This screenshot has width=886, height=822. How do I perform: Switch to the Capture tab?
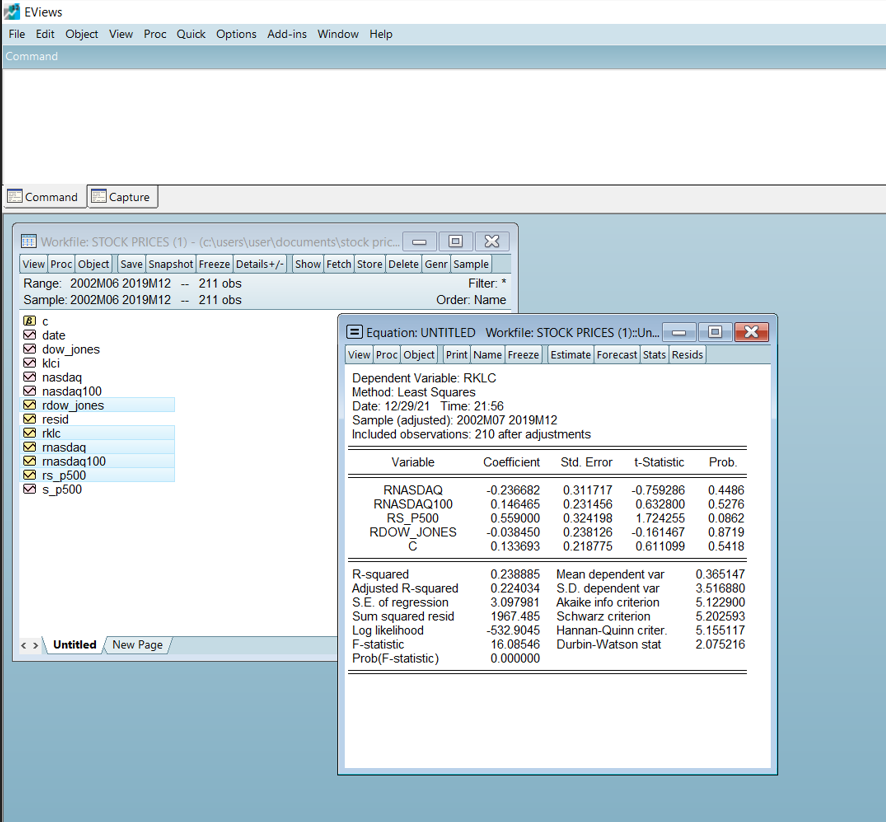point(122,197)
